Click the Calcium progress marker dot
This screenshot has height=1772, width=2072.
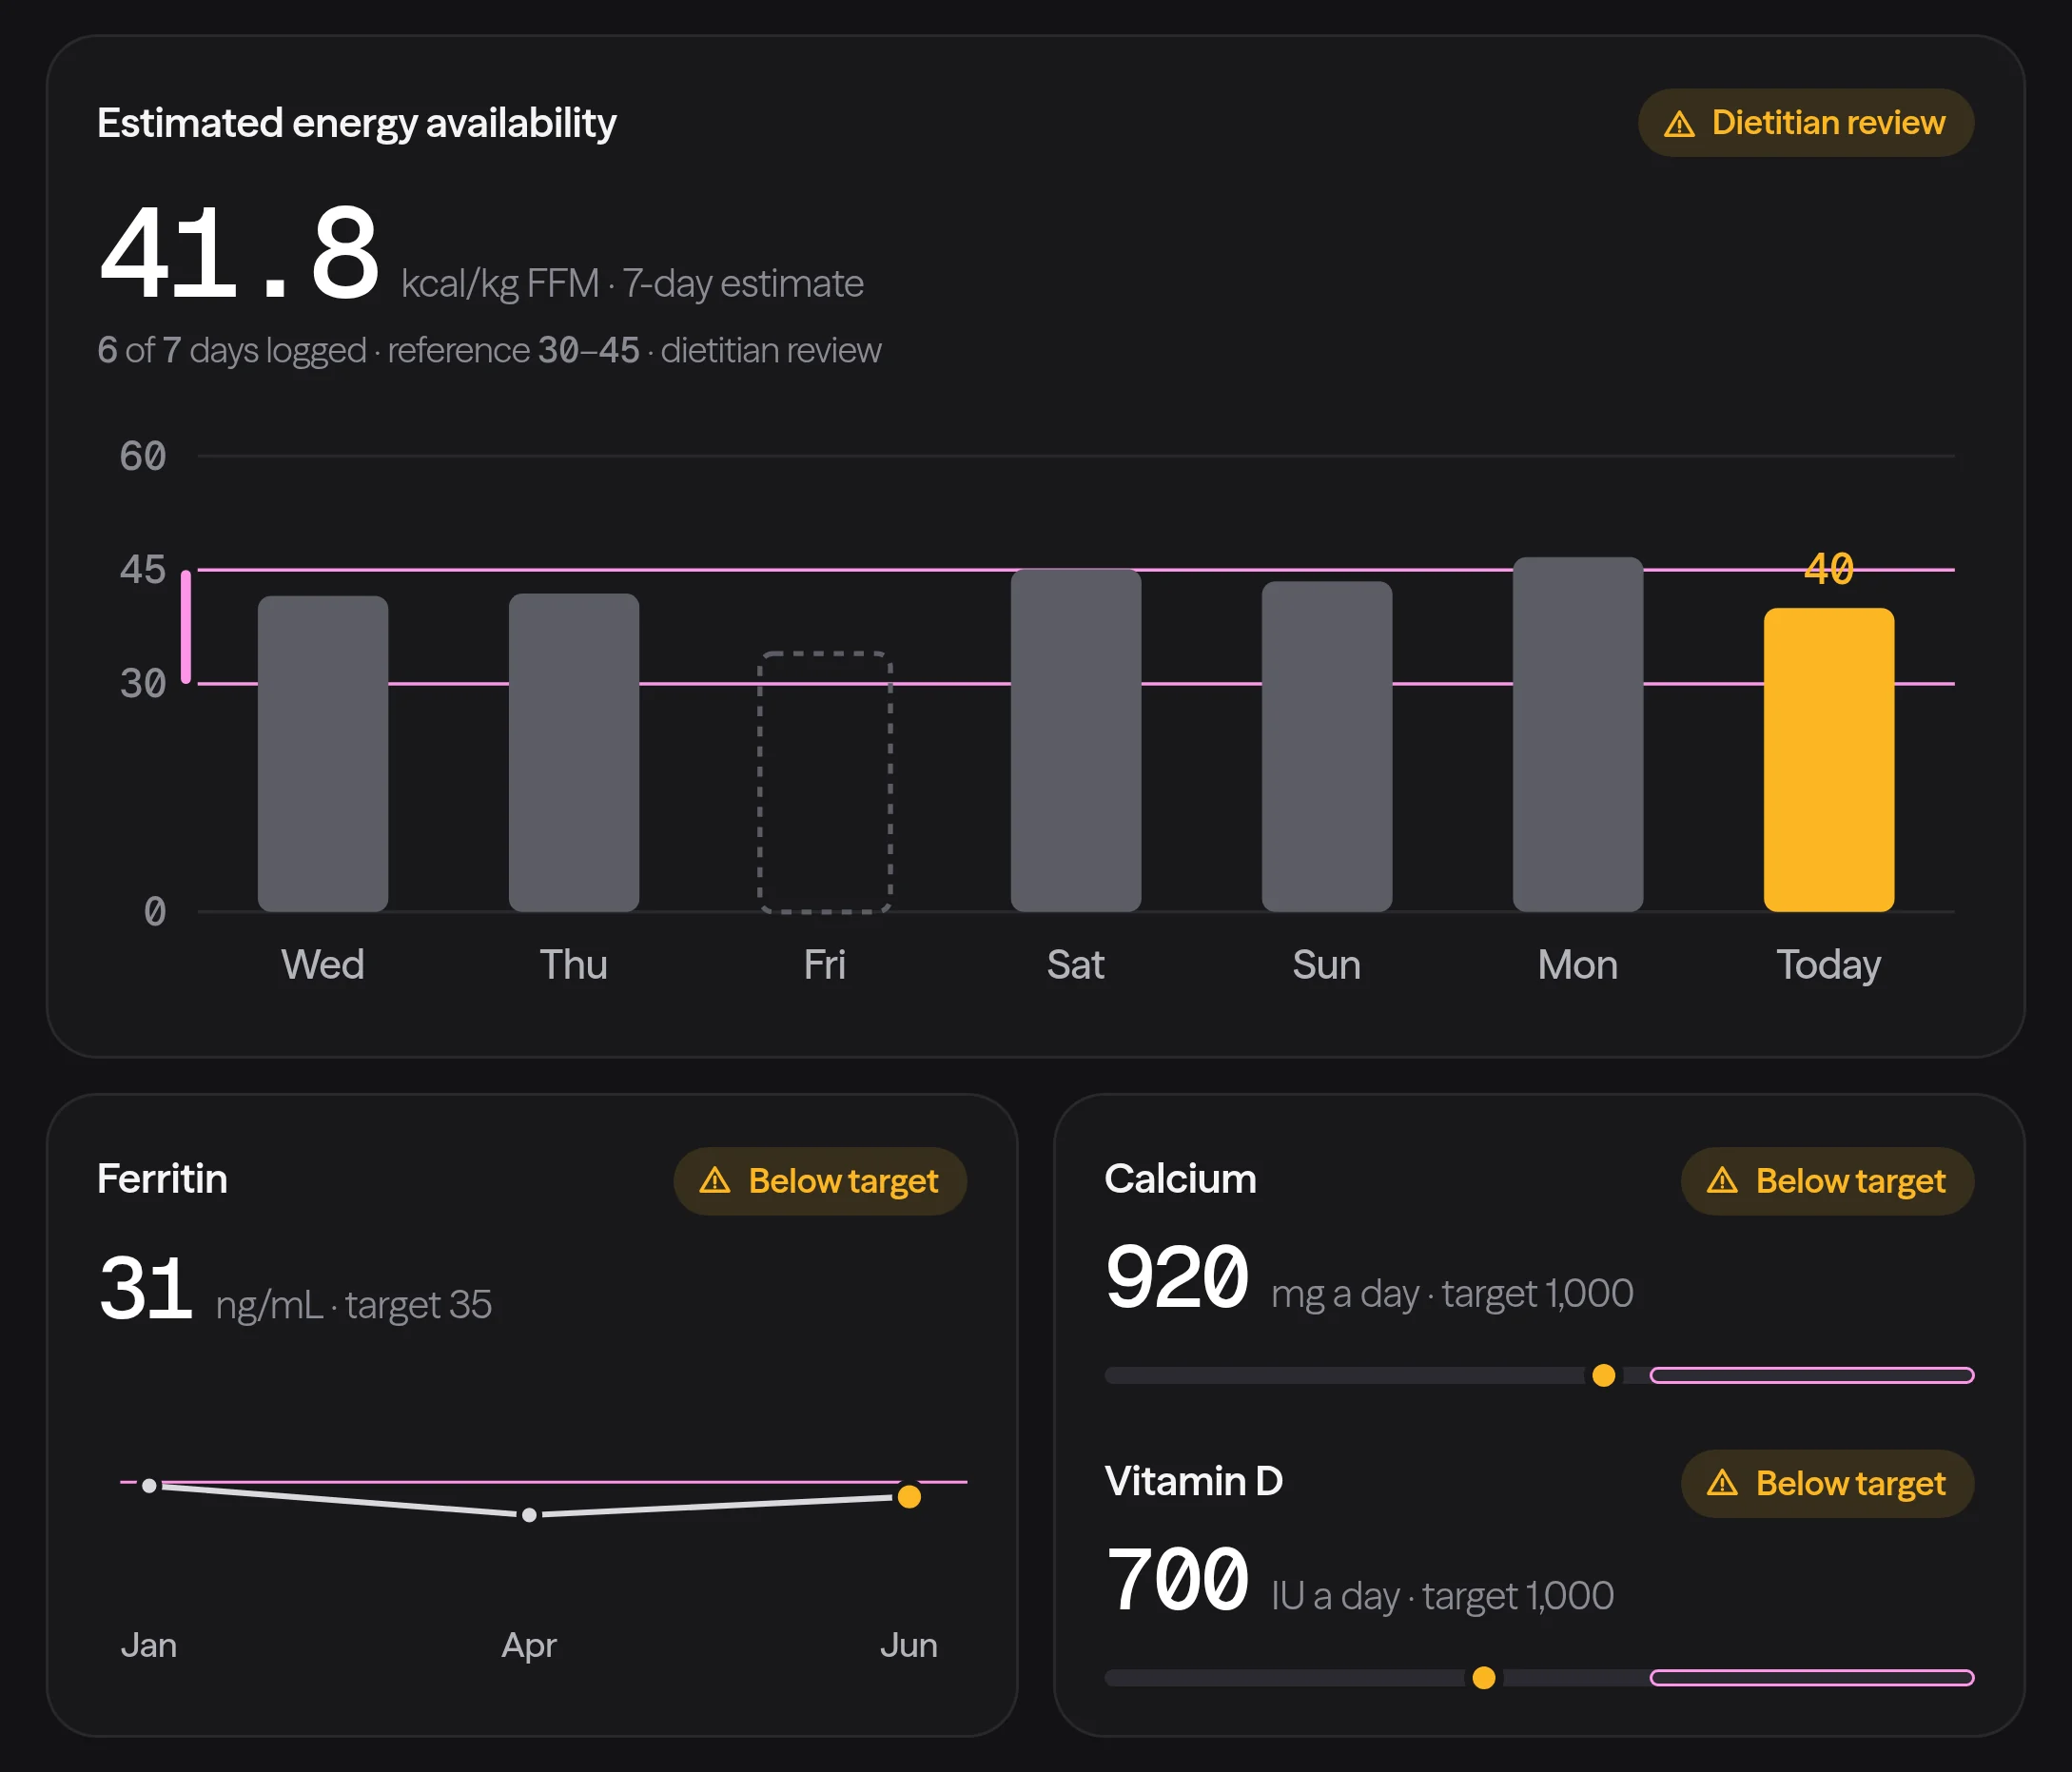point(1604,1375)
